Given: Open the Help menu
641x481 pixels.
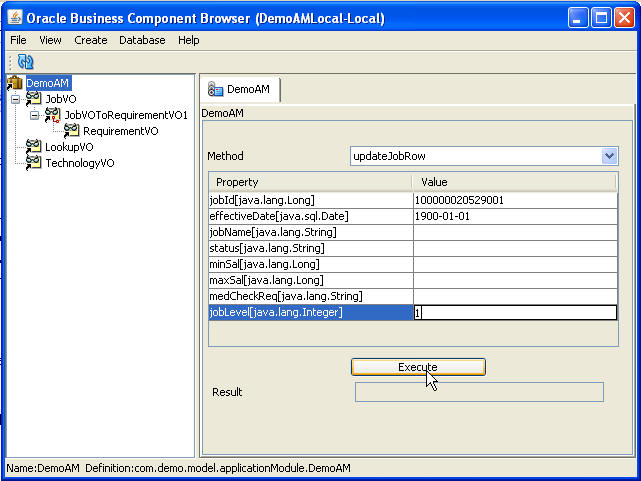Looking at the screenshot, I should (188, 40).
